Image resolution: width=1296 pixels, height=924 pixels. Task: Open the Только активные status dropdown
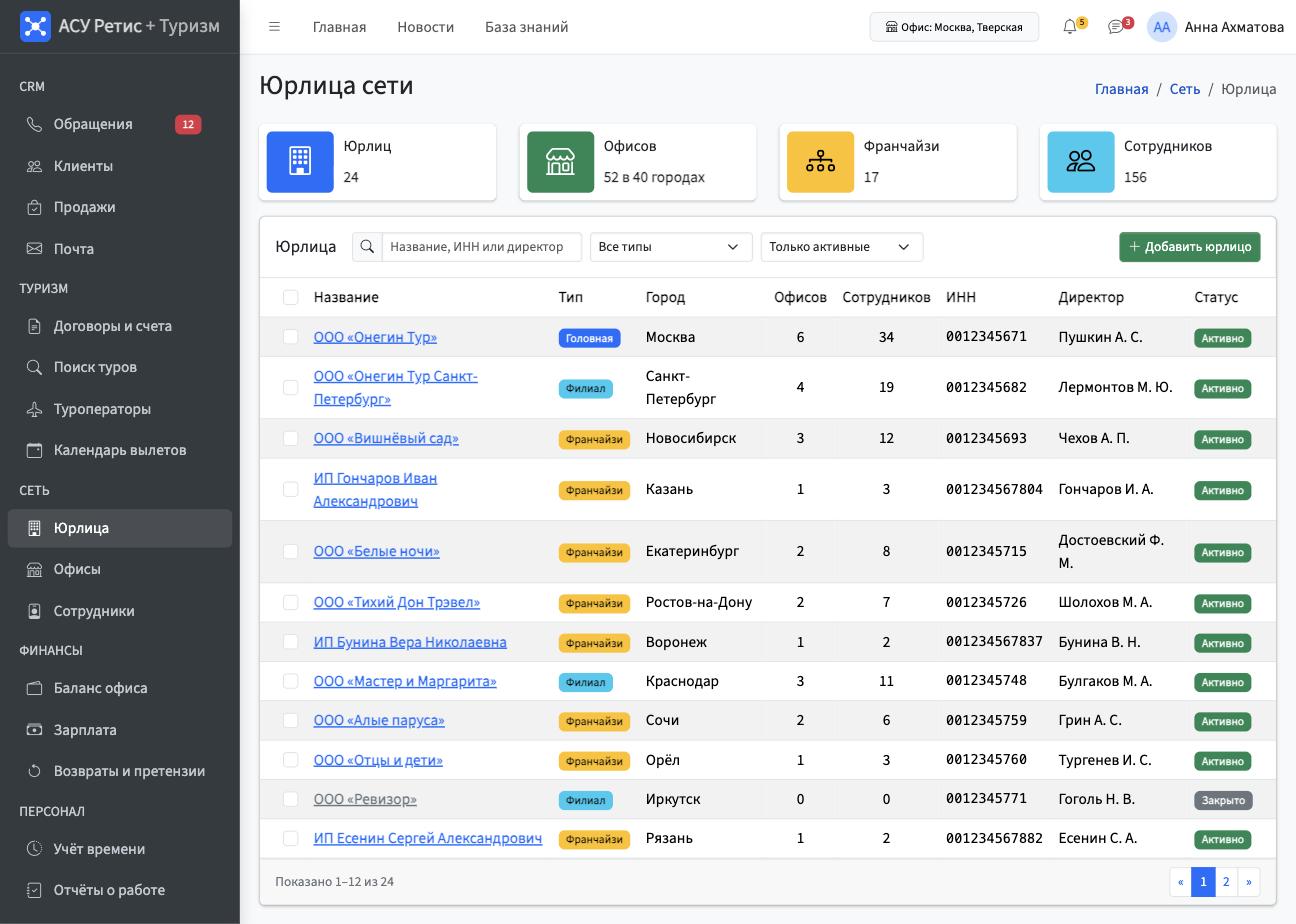coord(842,247)
